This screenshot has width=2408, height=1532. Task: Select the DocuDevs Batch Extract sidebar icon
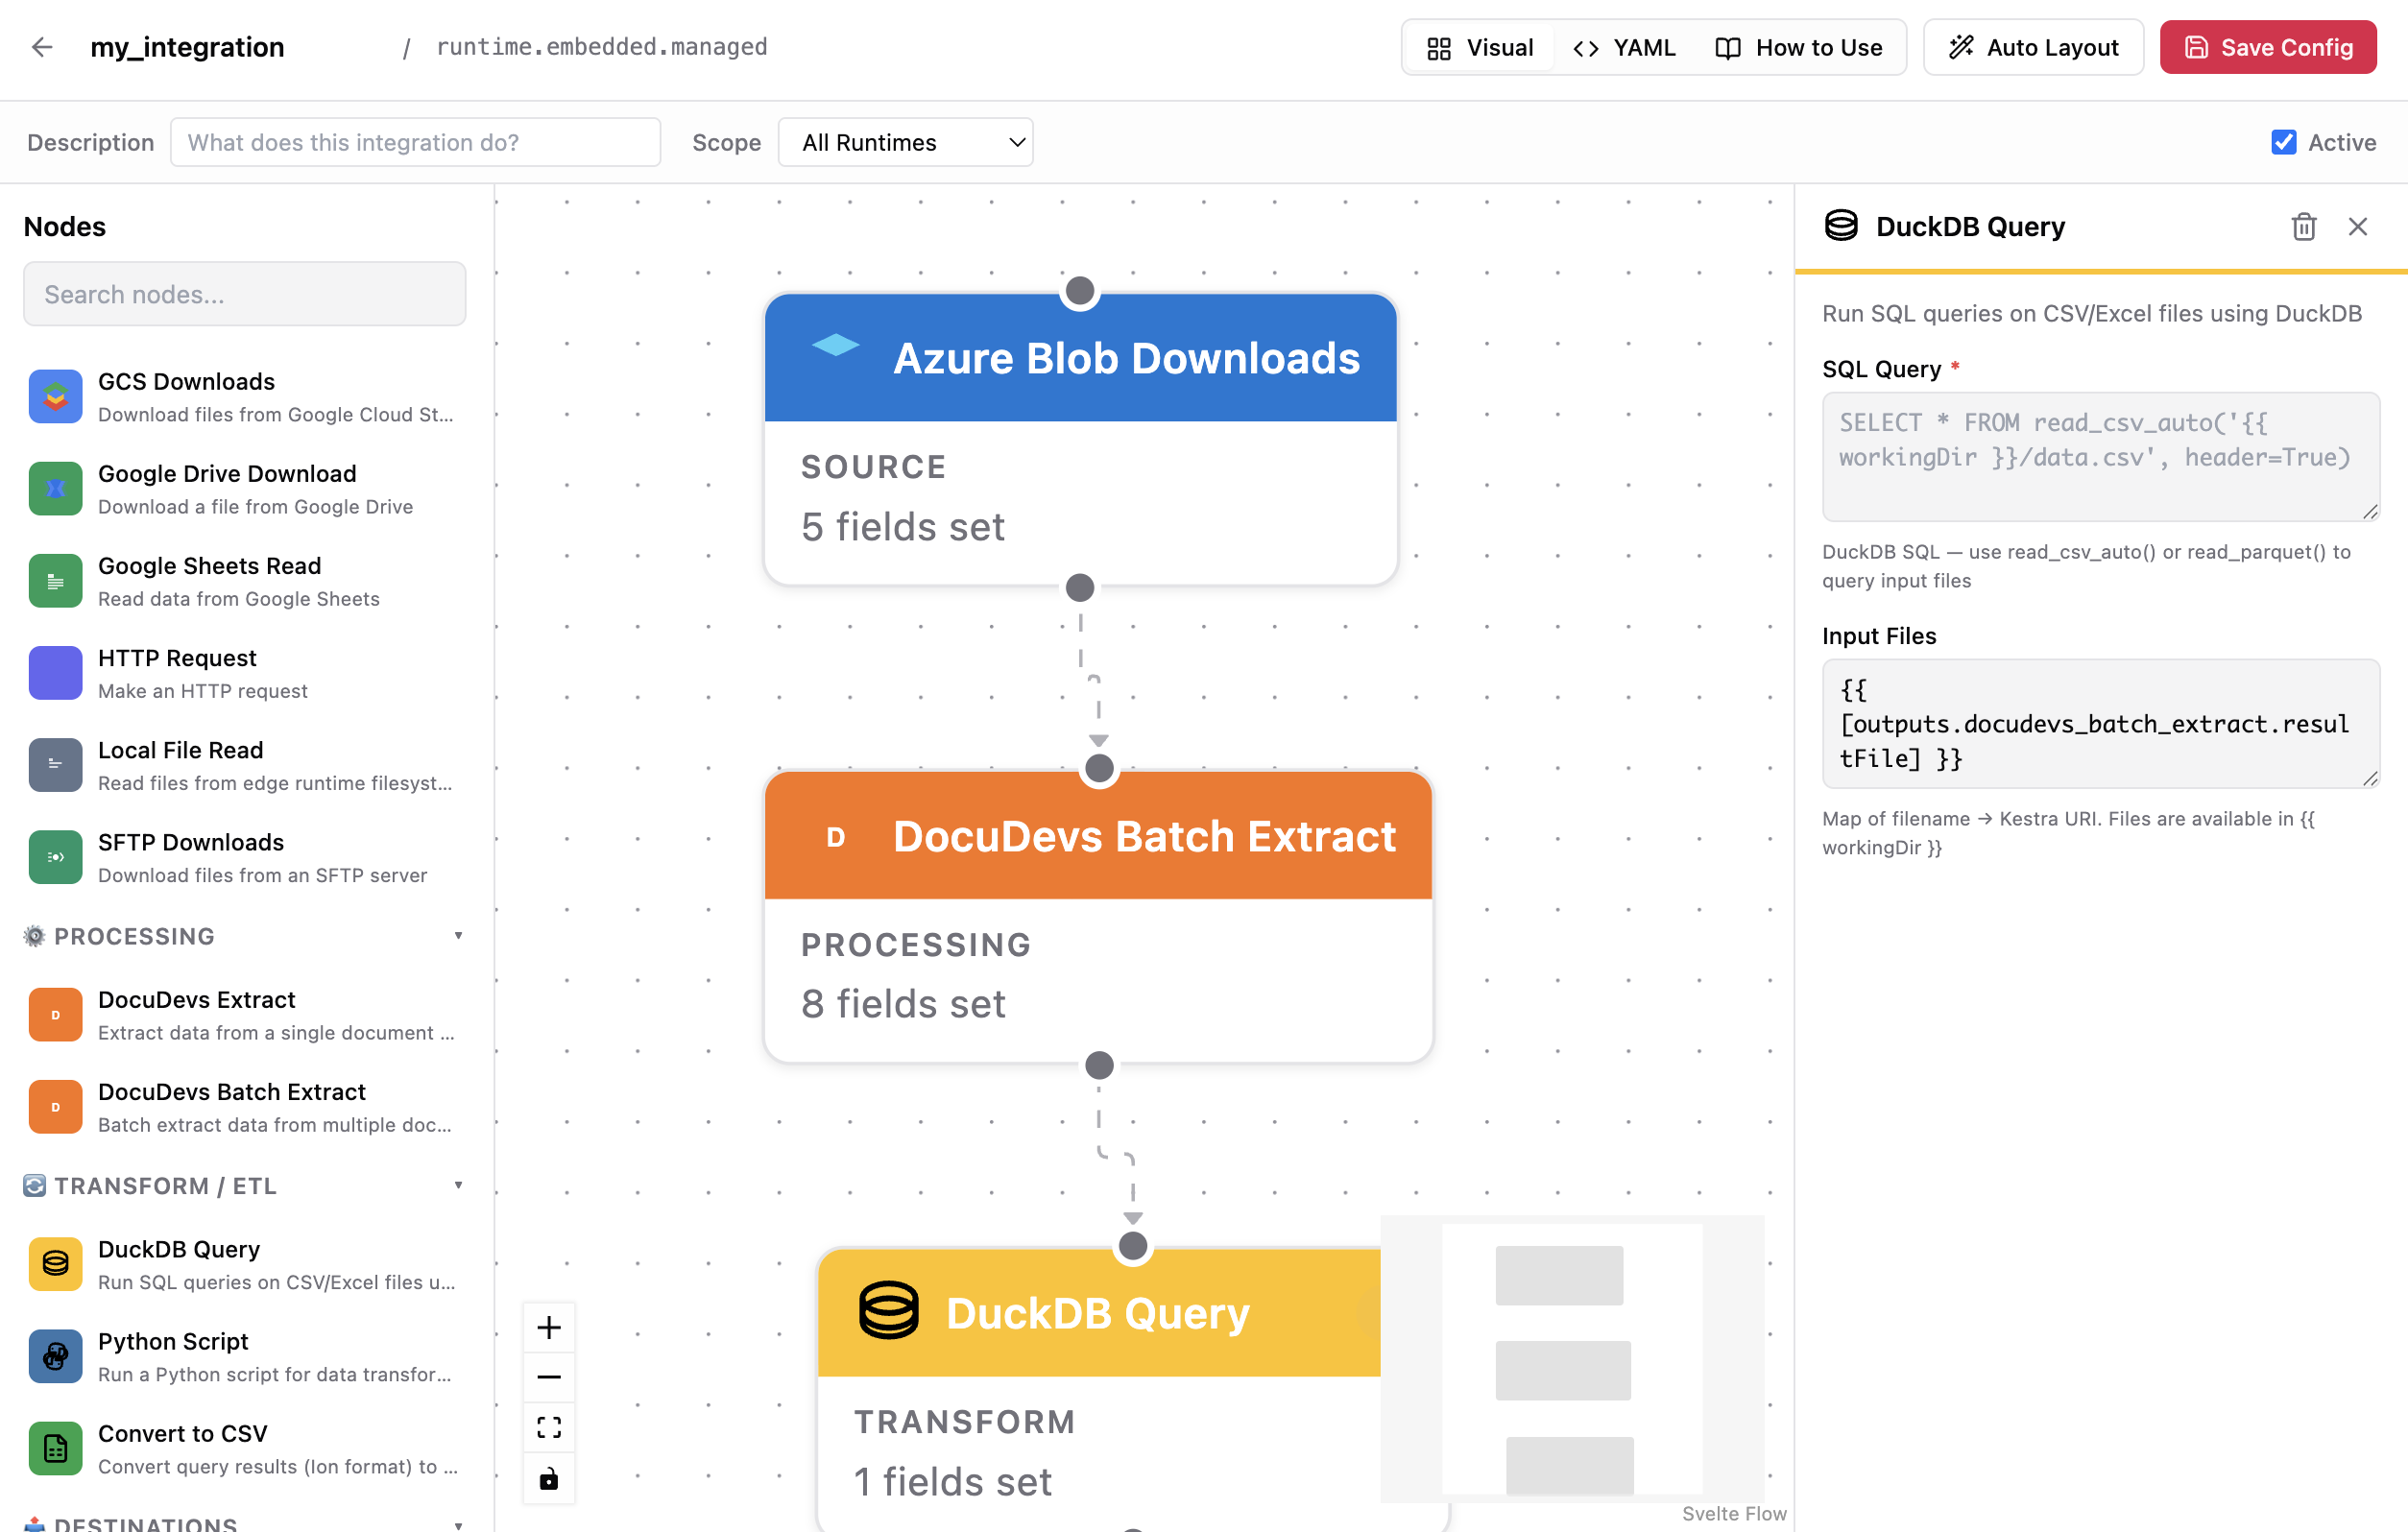[x=55, y=1107]
